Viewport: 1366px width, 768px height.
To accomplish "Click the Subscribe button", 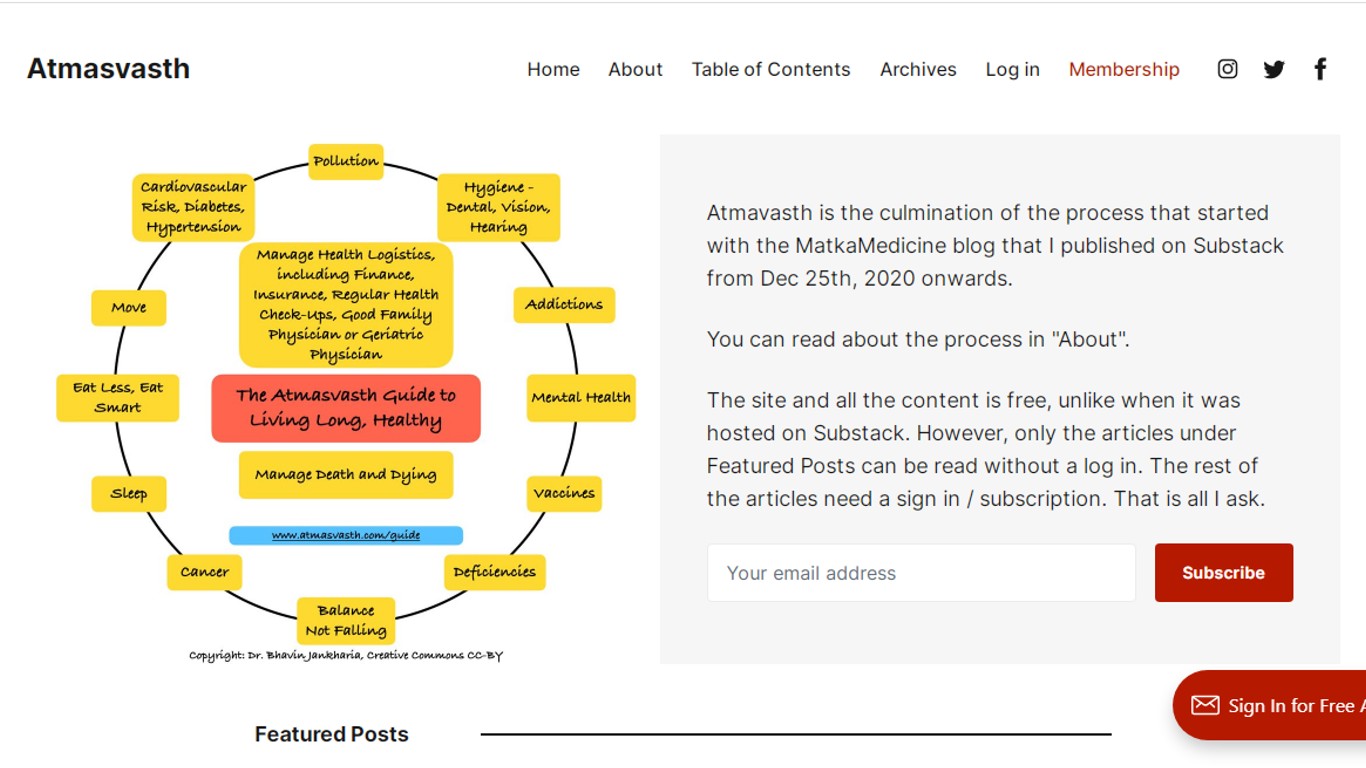I will coord(1223,573).
